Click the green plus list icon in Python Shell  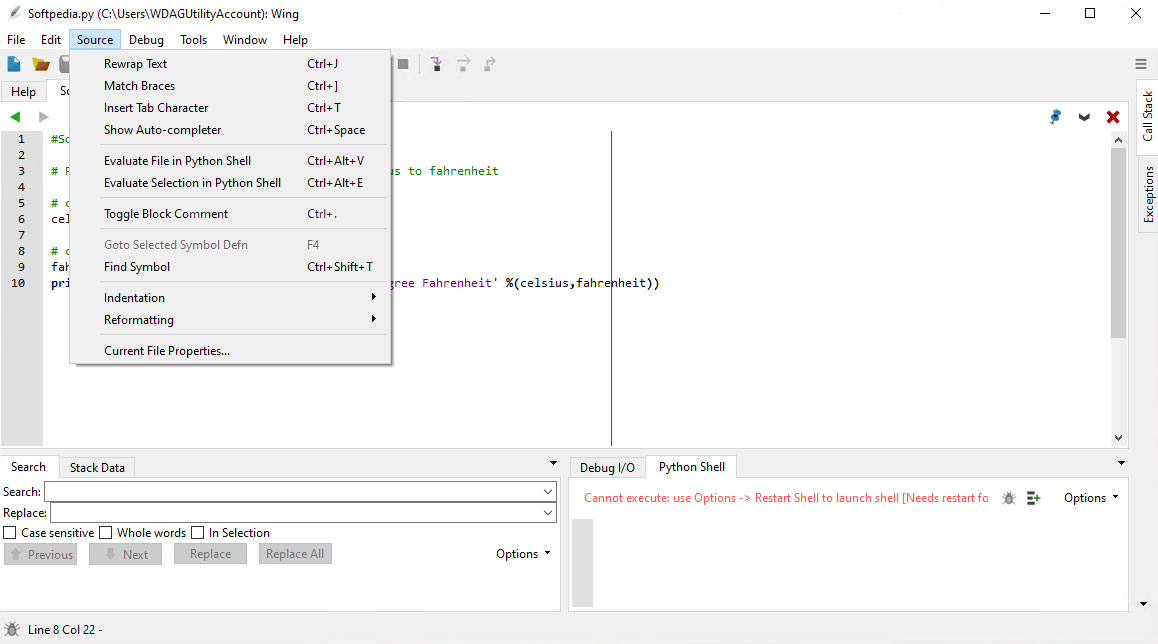click(x=1034, y=499)
